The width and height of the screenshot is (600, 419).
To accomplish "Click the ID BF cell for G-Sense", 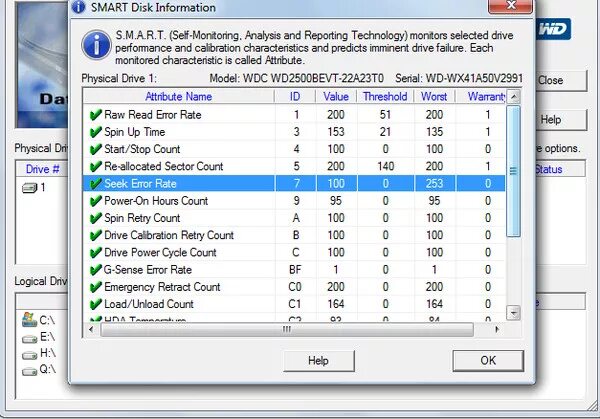I will click(295, 270).
